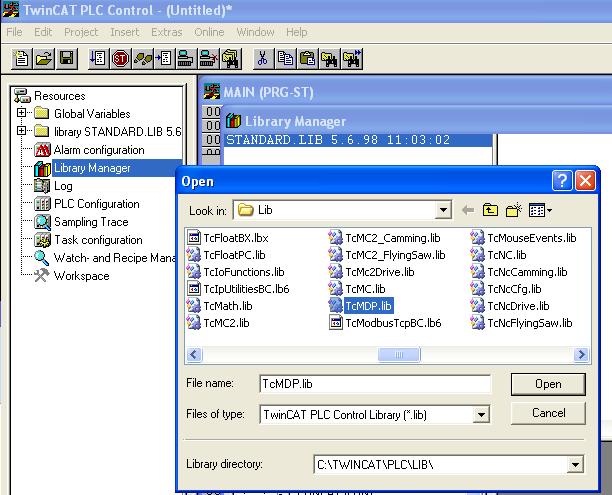Click the Cut scissors toolbar icon

[263, 59]
